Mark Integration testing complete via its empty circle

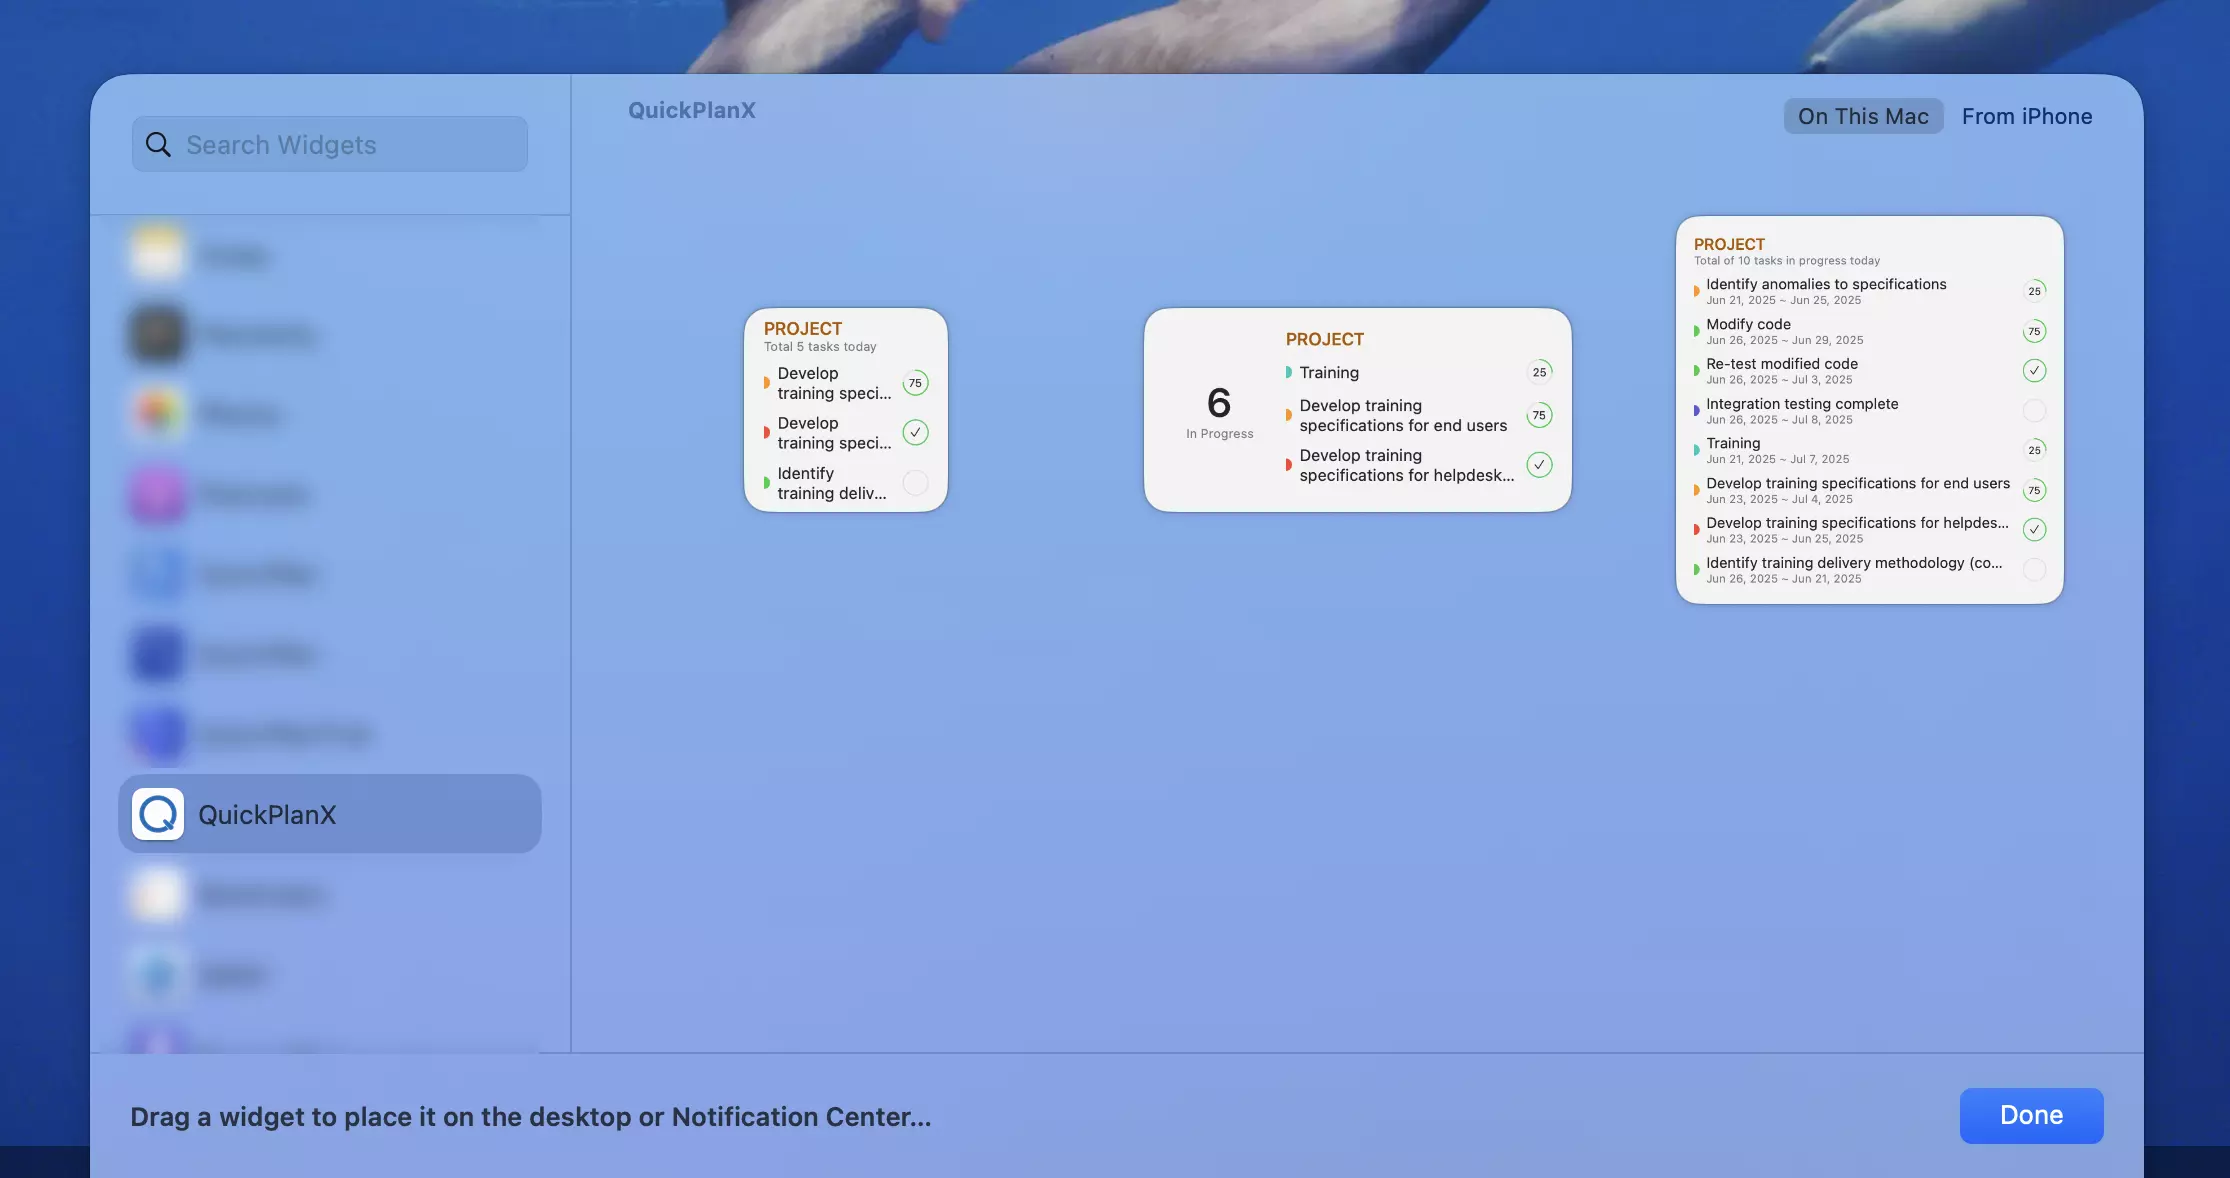pyautogui.click(x=2035, y=411)
